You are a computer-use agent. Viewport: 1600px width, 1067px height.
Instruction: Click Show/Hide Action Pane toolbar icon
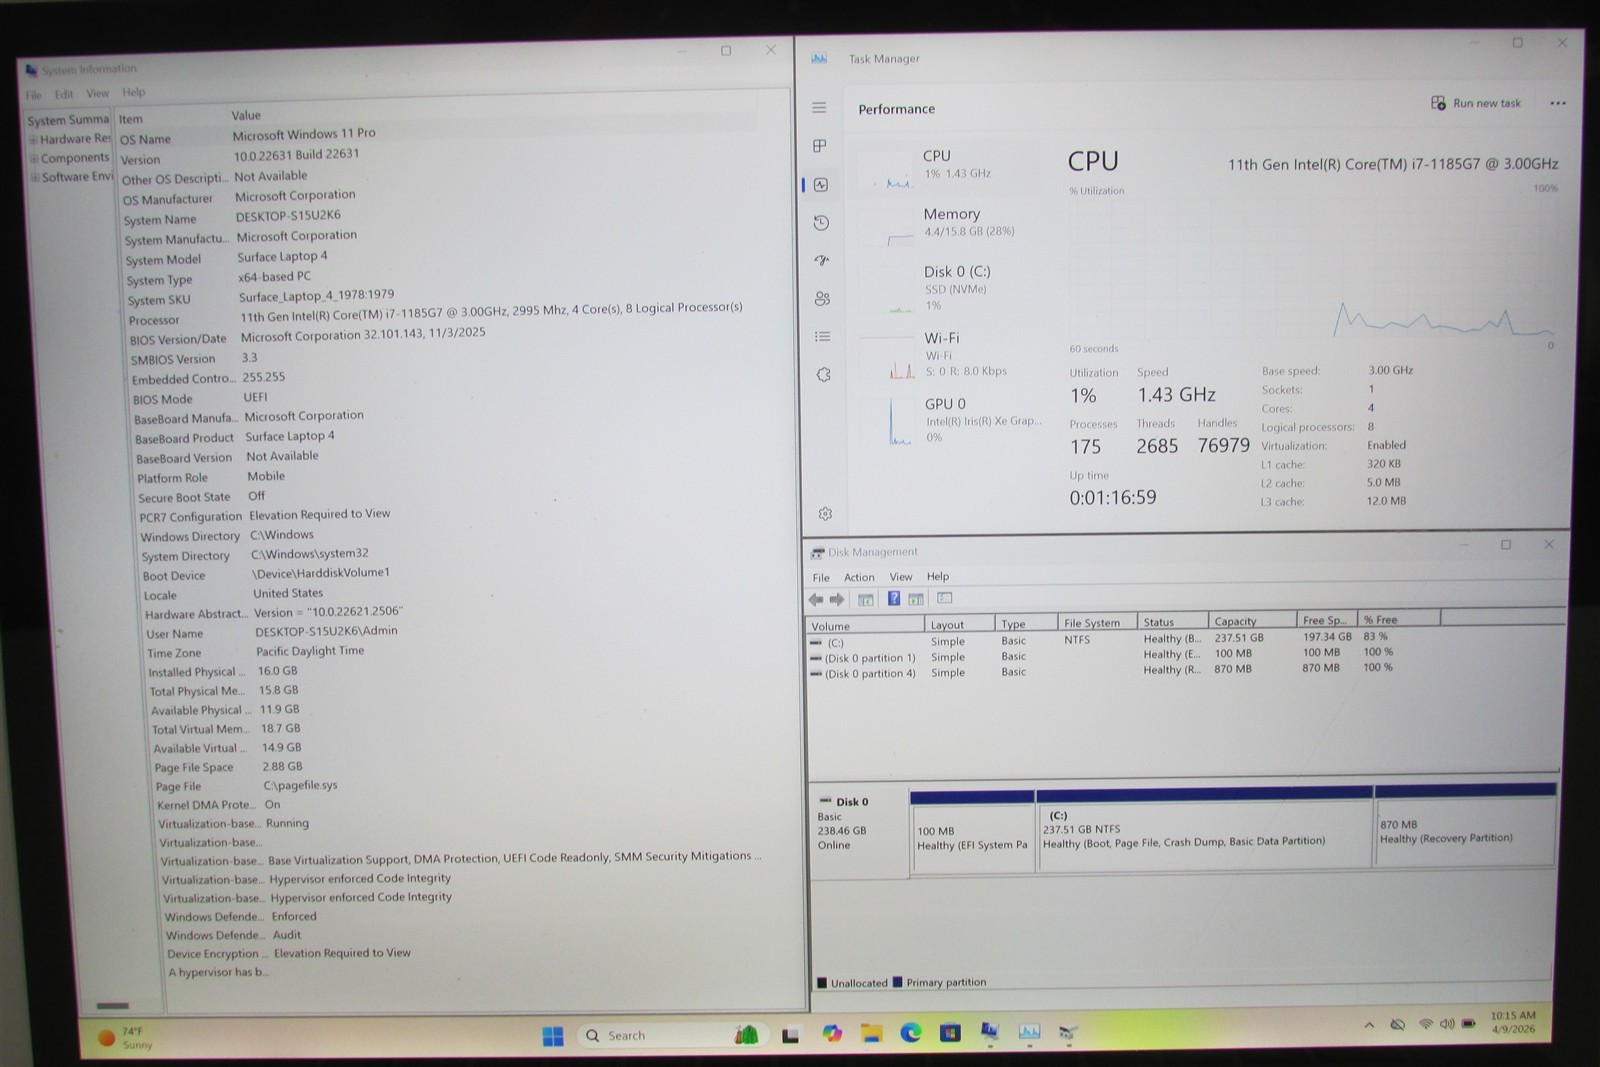tap(916, 599)
